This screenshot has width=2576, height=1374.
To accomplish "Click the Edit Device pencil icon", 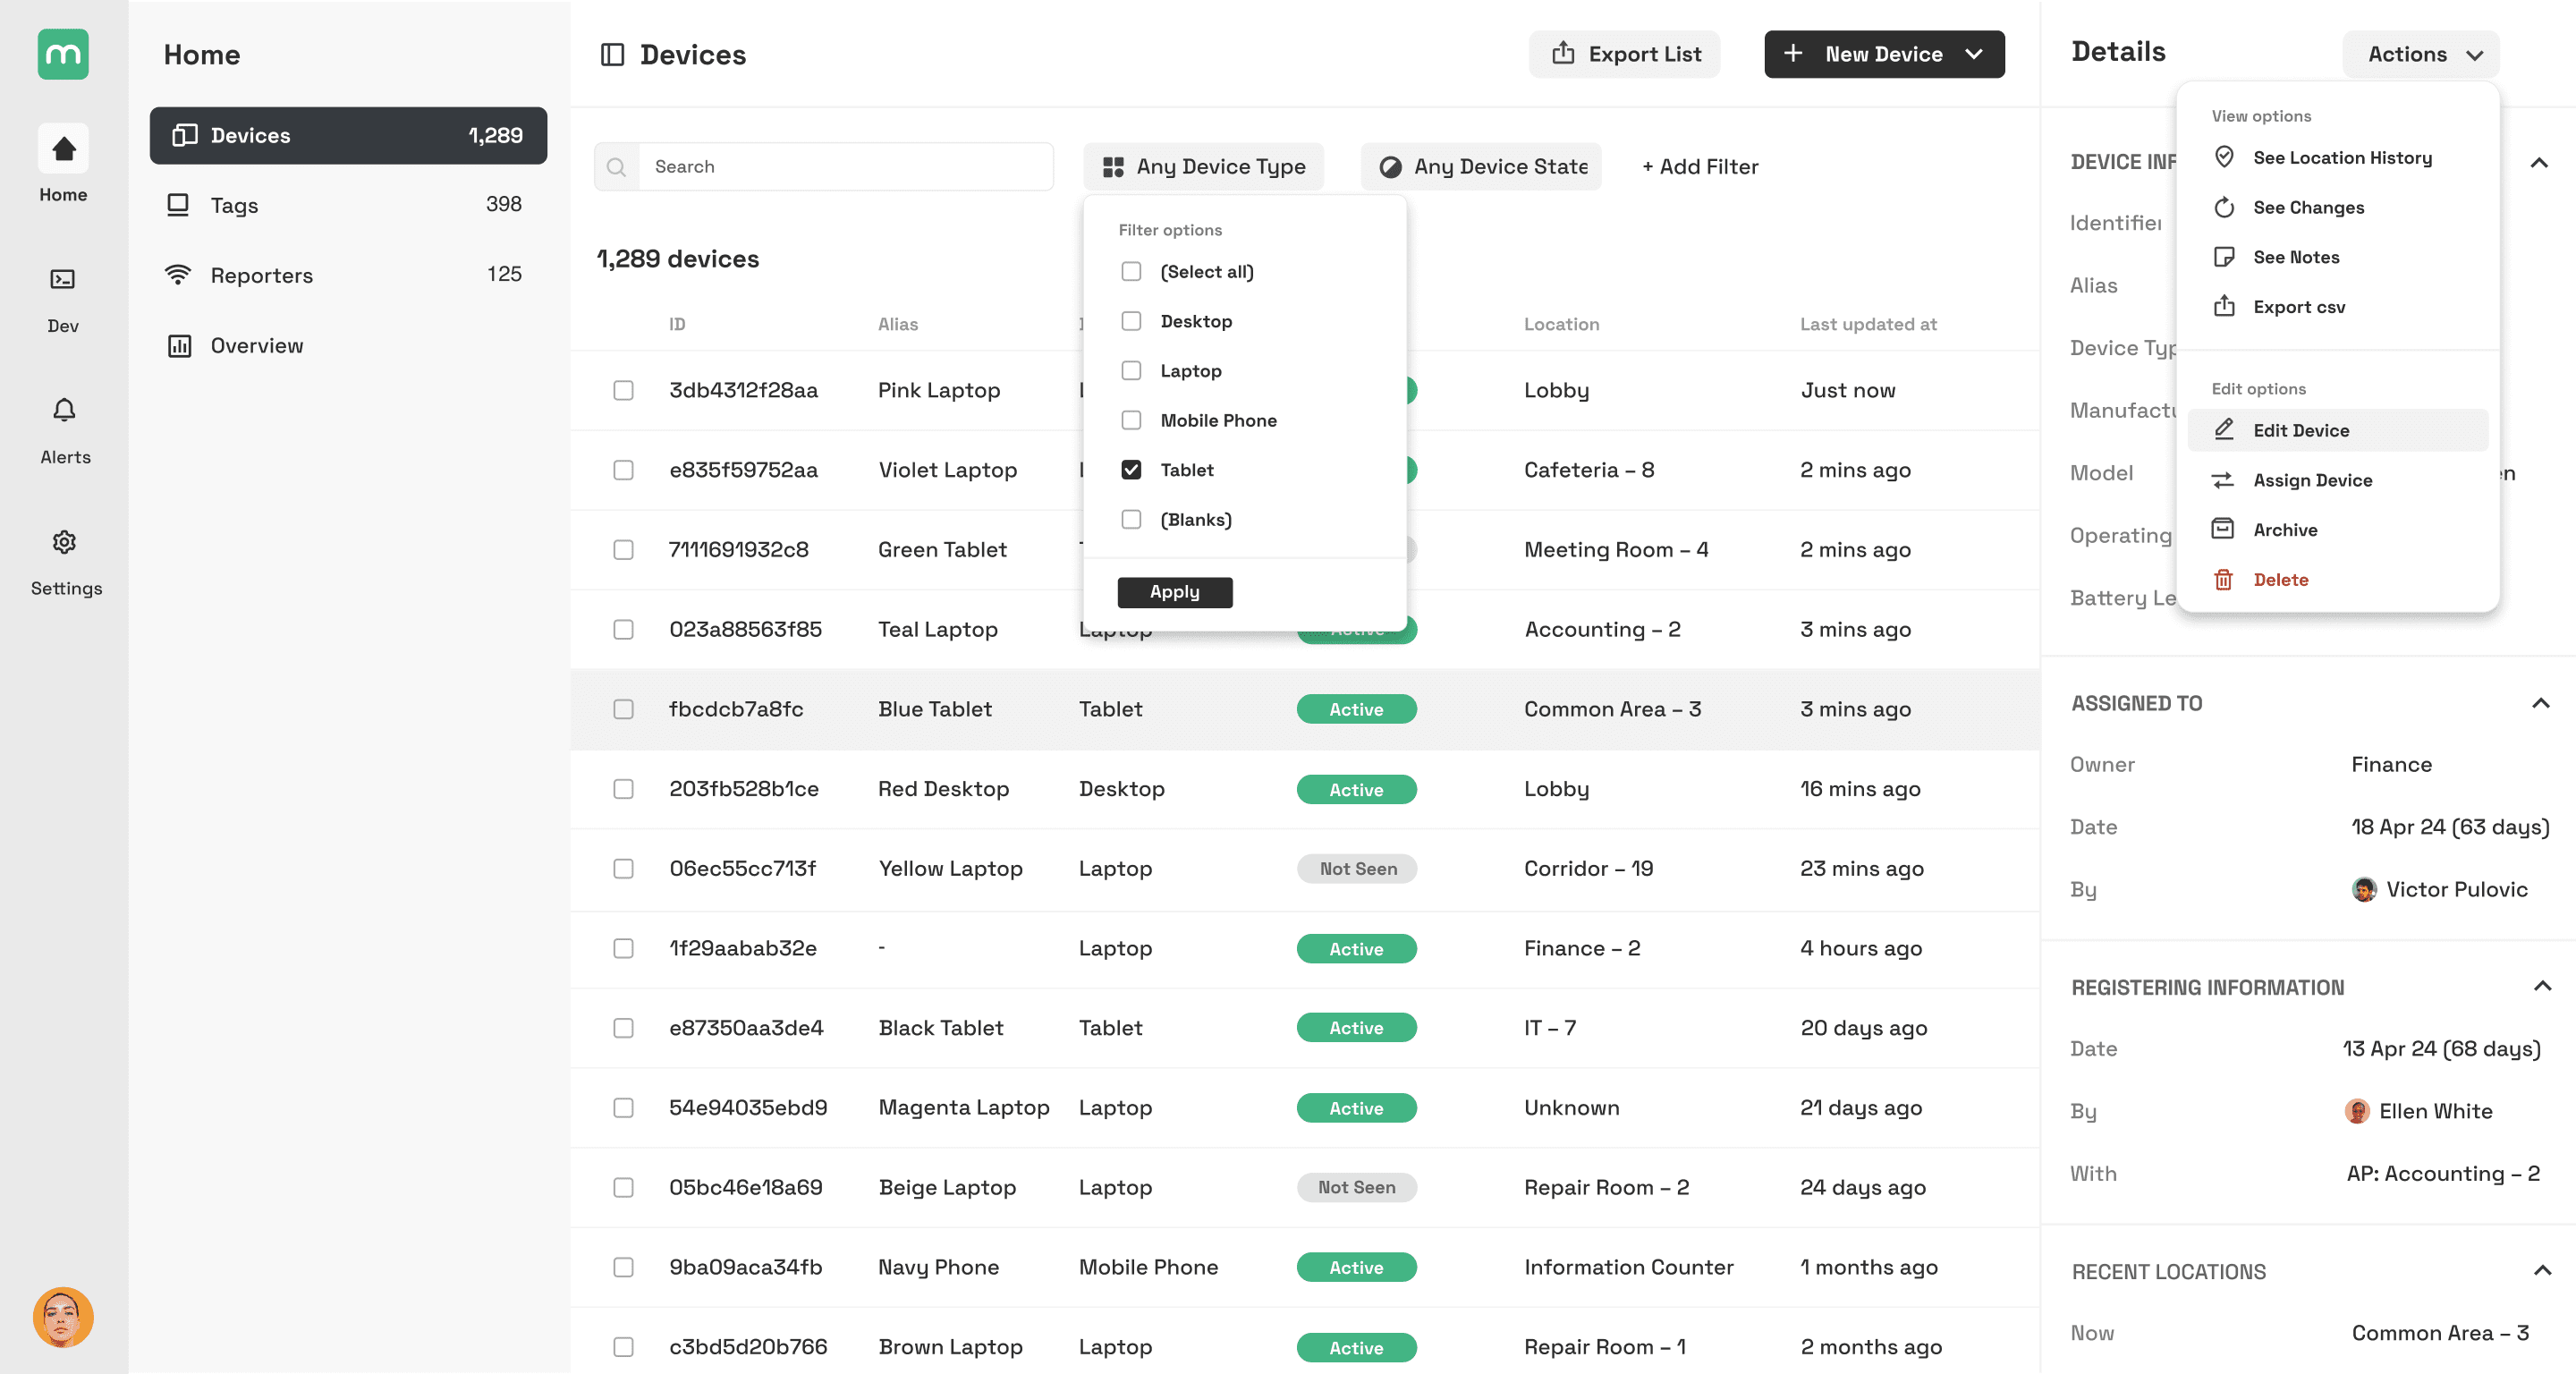I will click(2224, 430).
